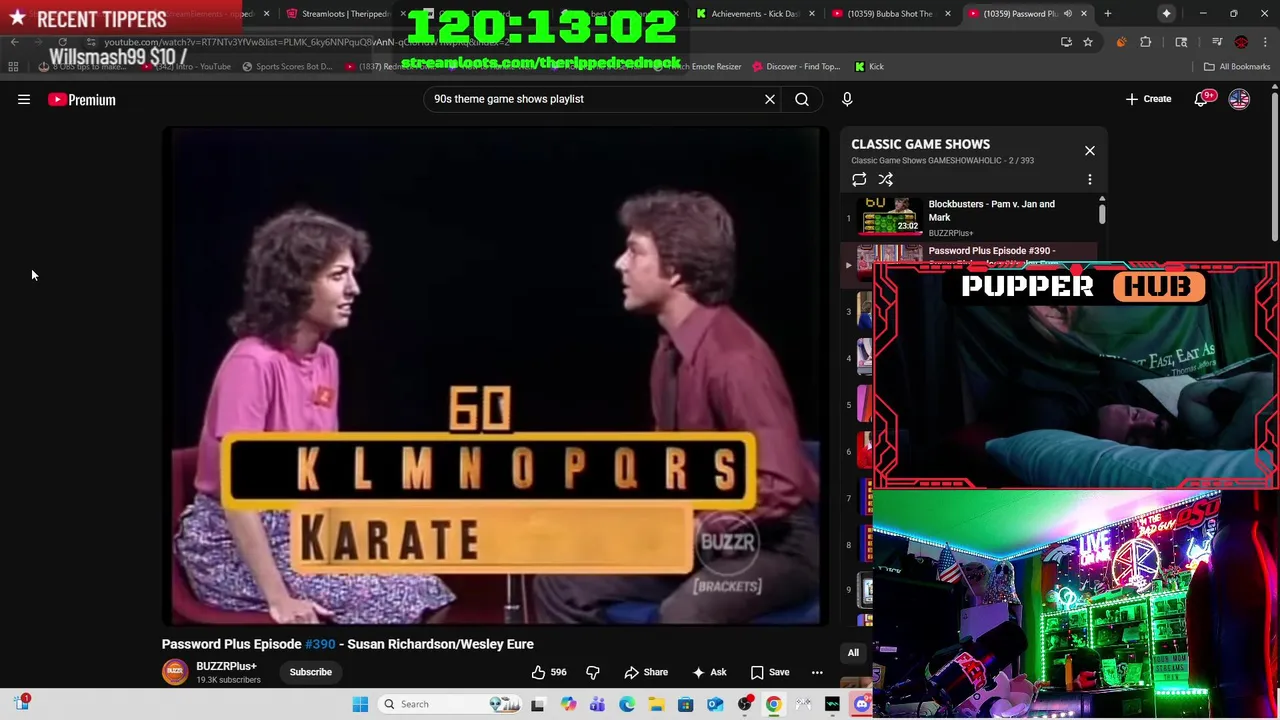Open Windows widgets icon in taskbar corner
The image size is (1280, 720).
(x=21, y=703)
